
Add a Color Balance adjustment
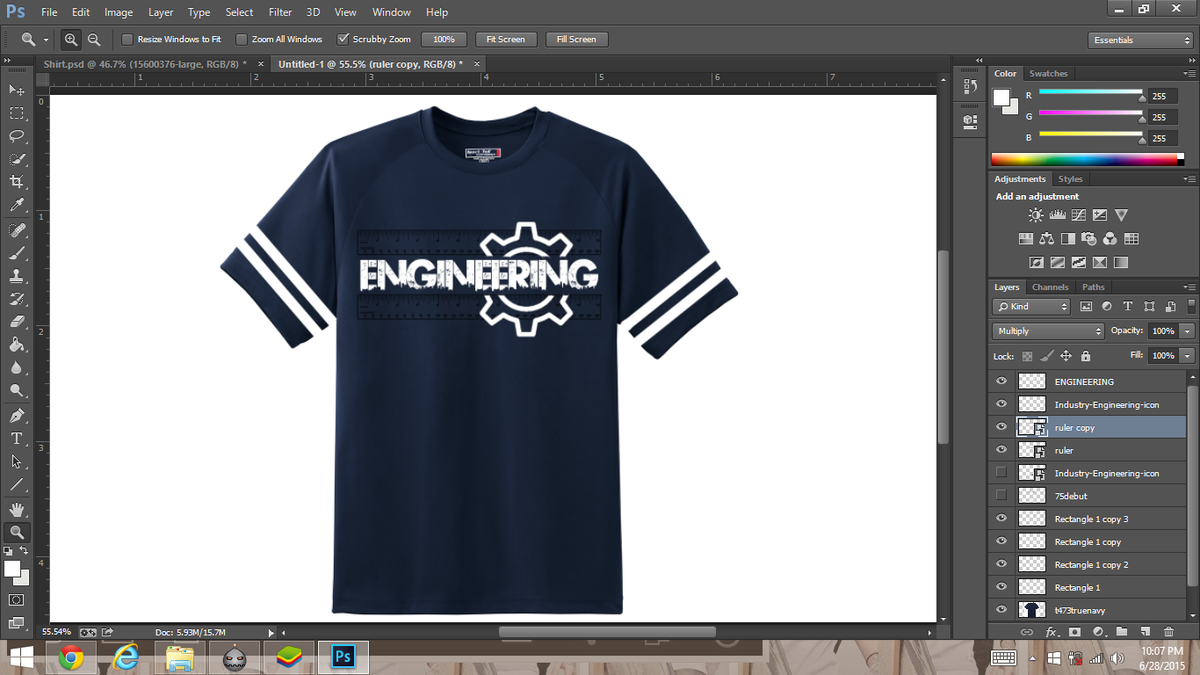[x=1046, y=239]
